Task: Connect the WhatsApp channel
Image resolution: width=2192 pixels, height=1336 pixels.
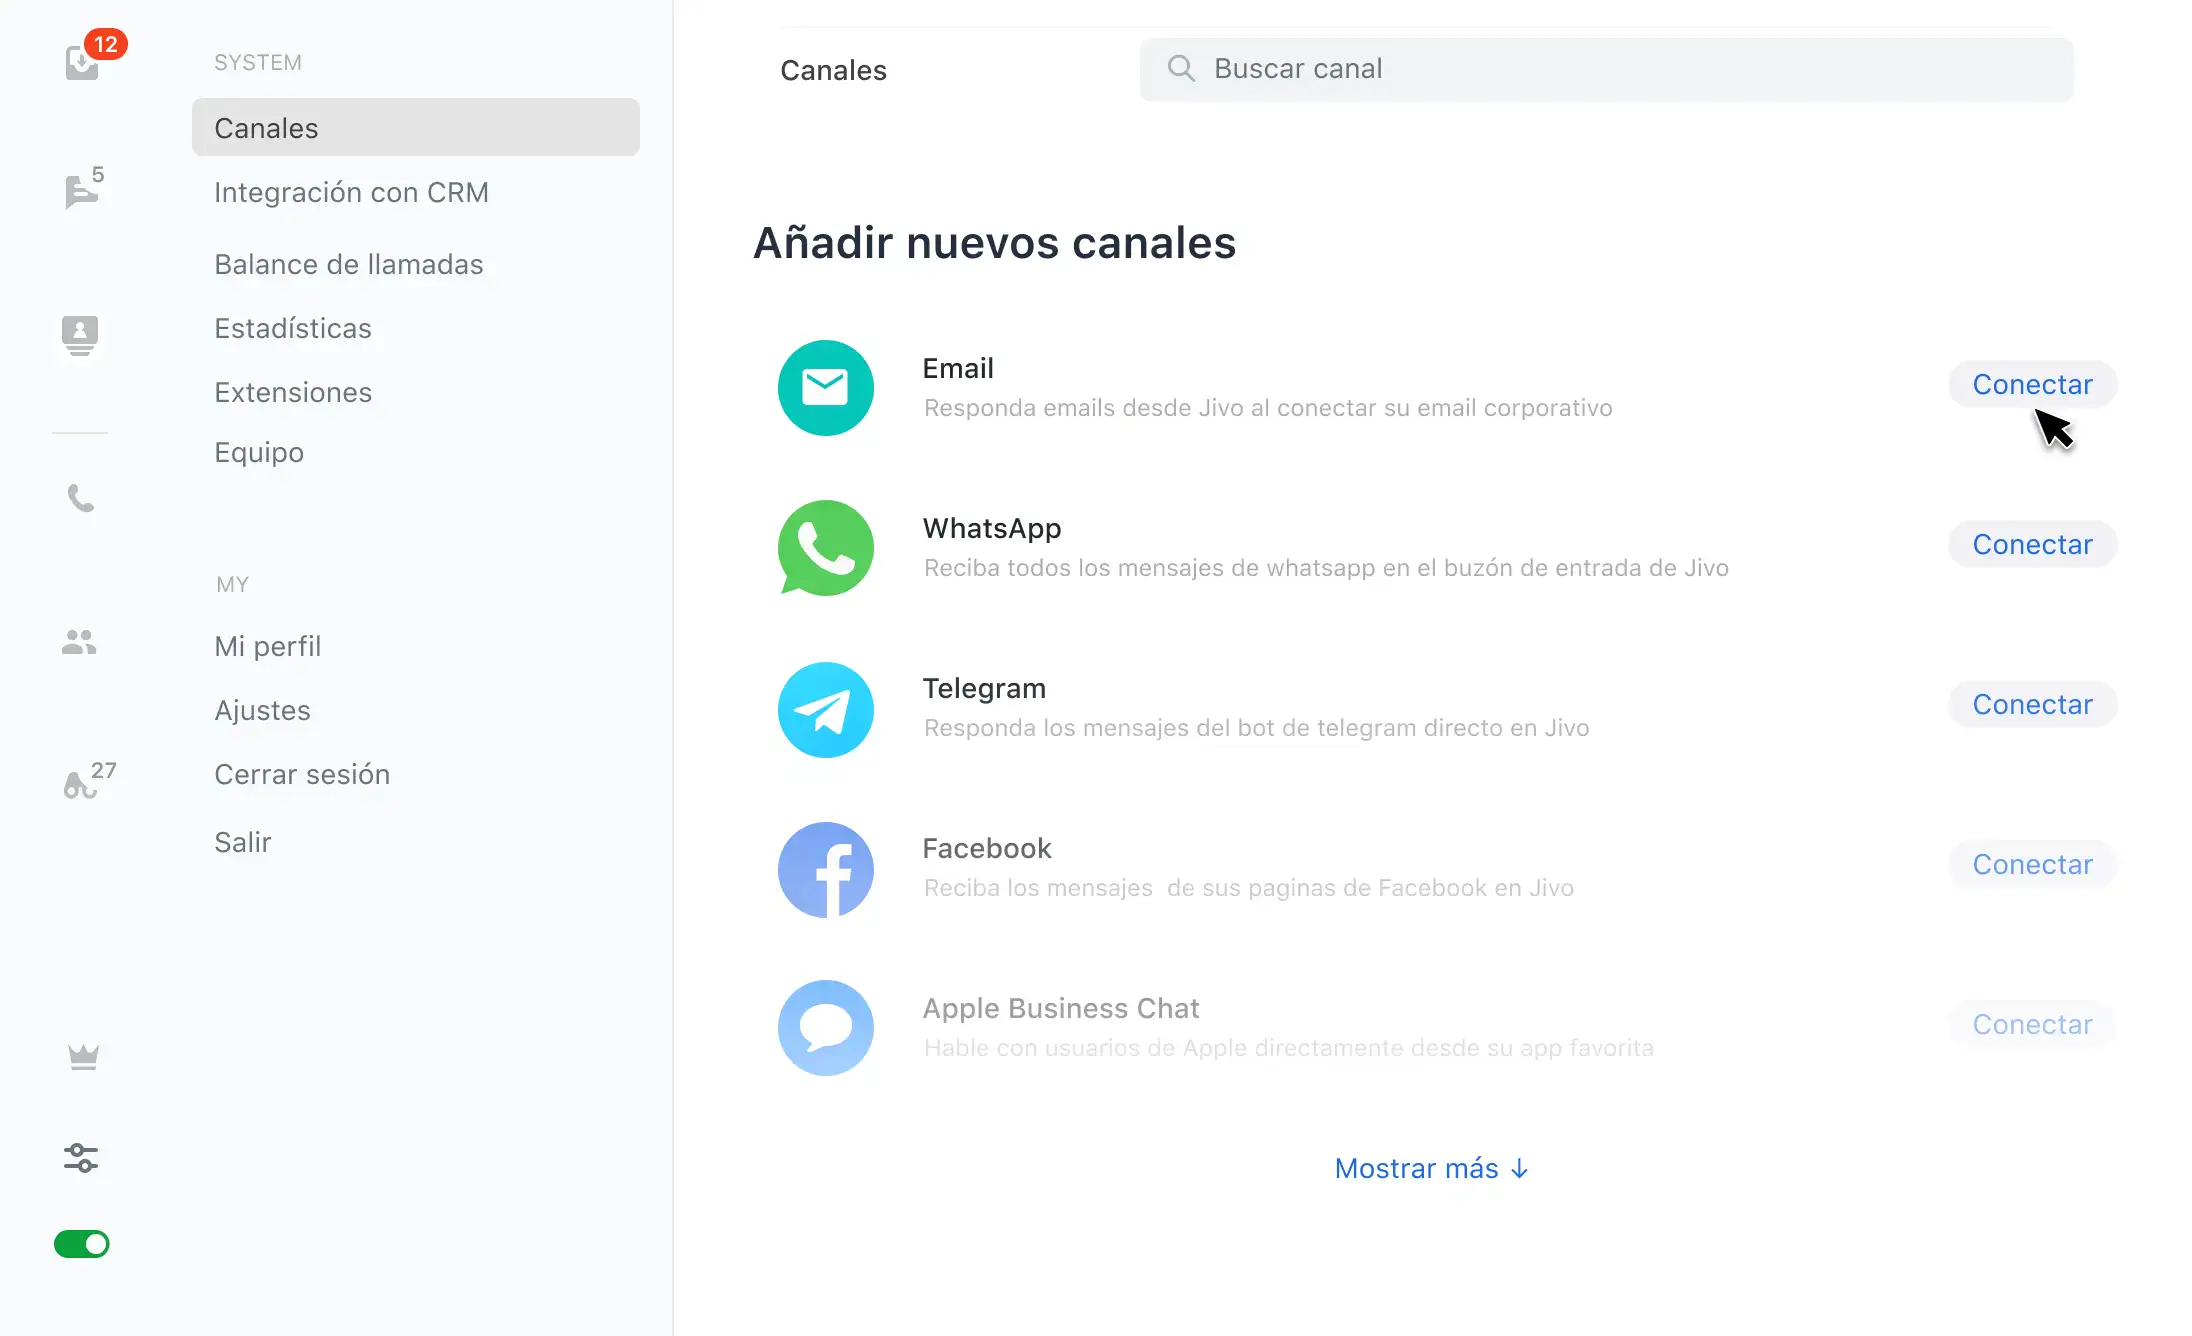Action: point(2032,544)
